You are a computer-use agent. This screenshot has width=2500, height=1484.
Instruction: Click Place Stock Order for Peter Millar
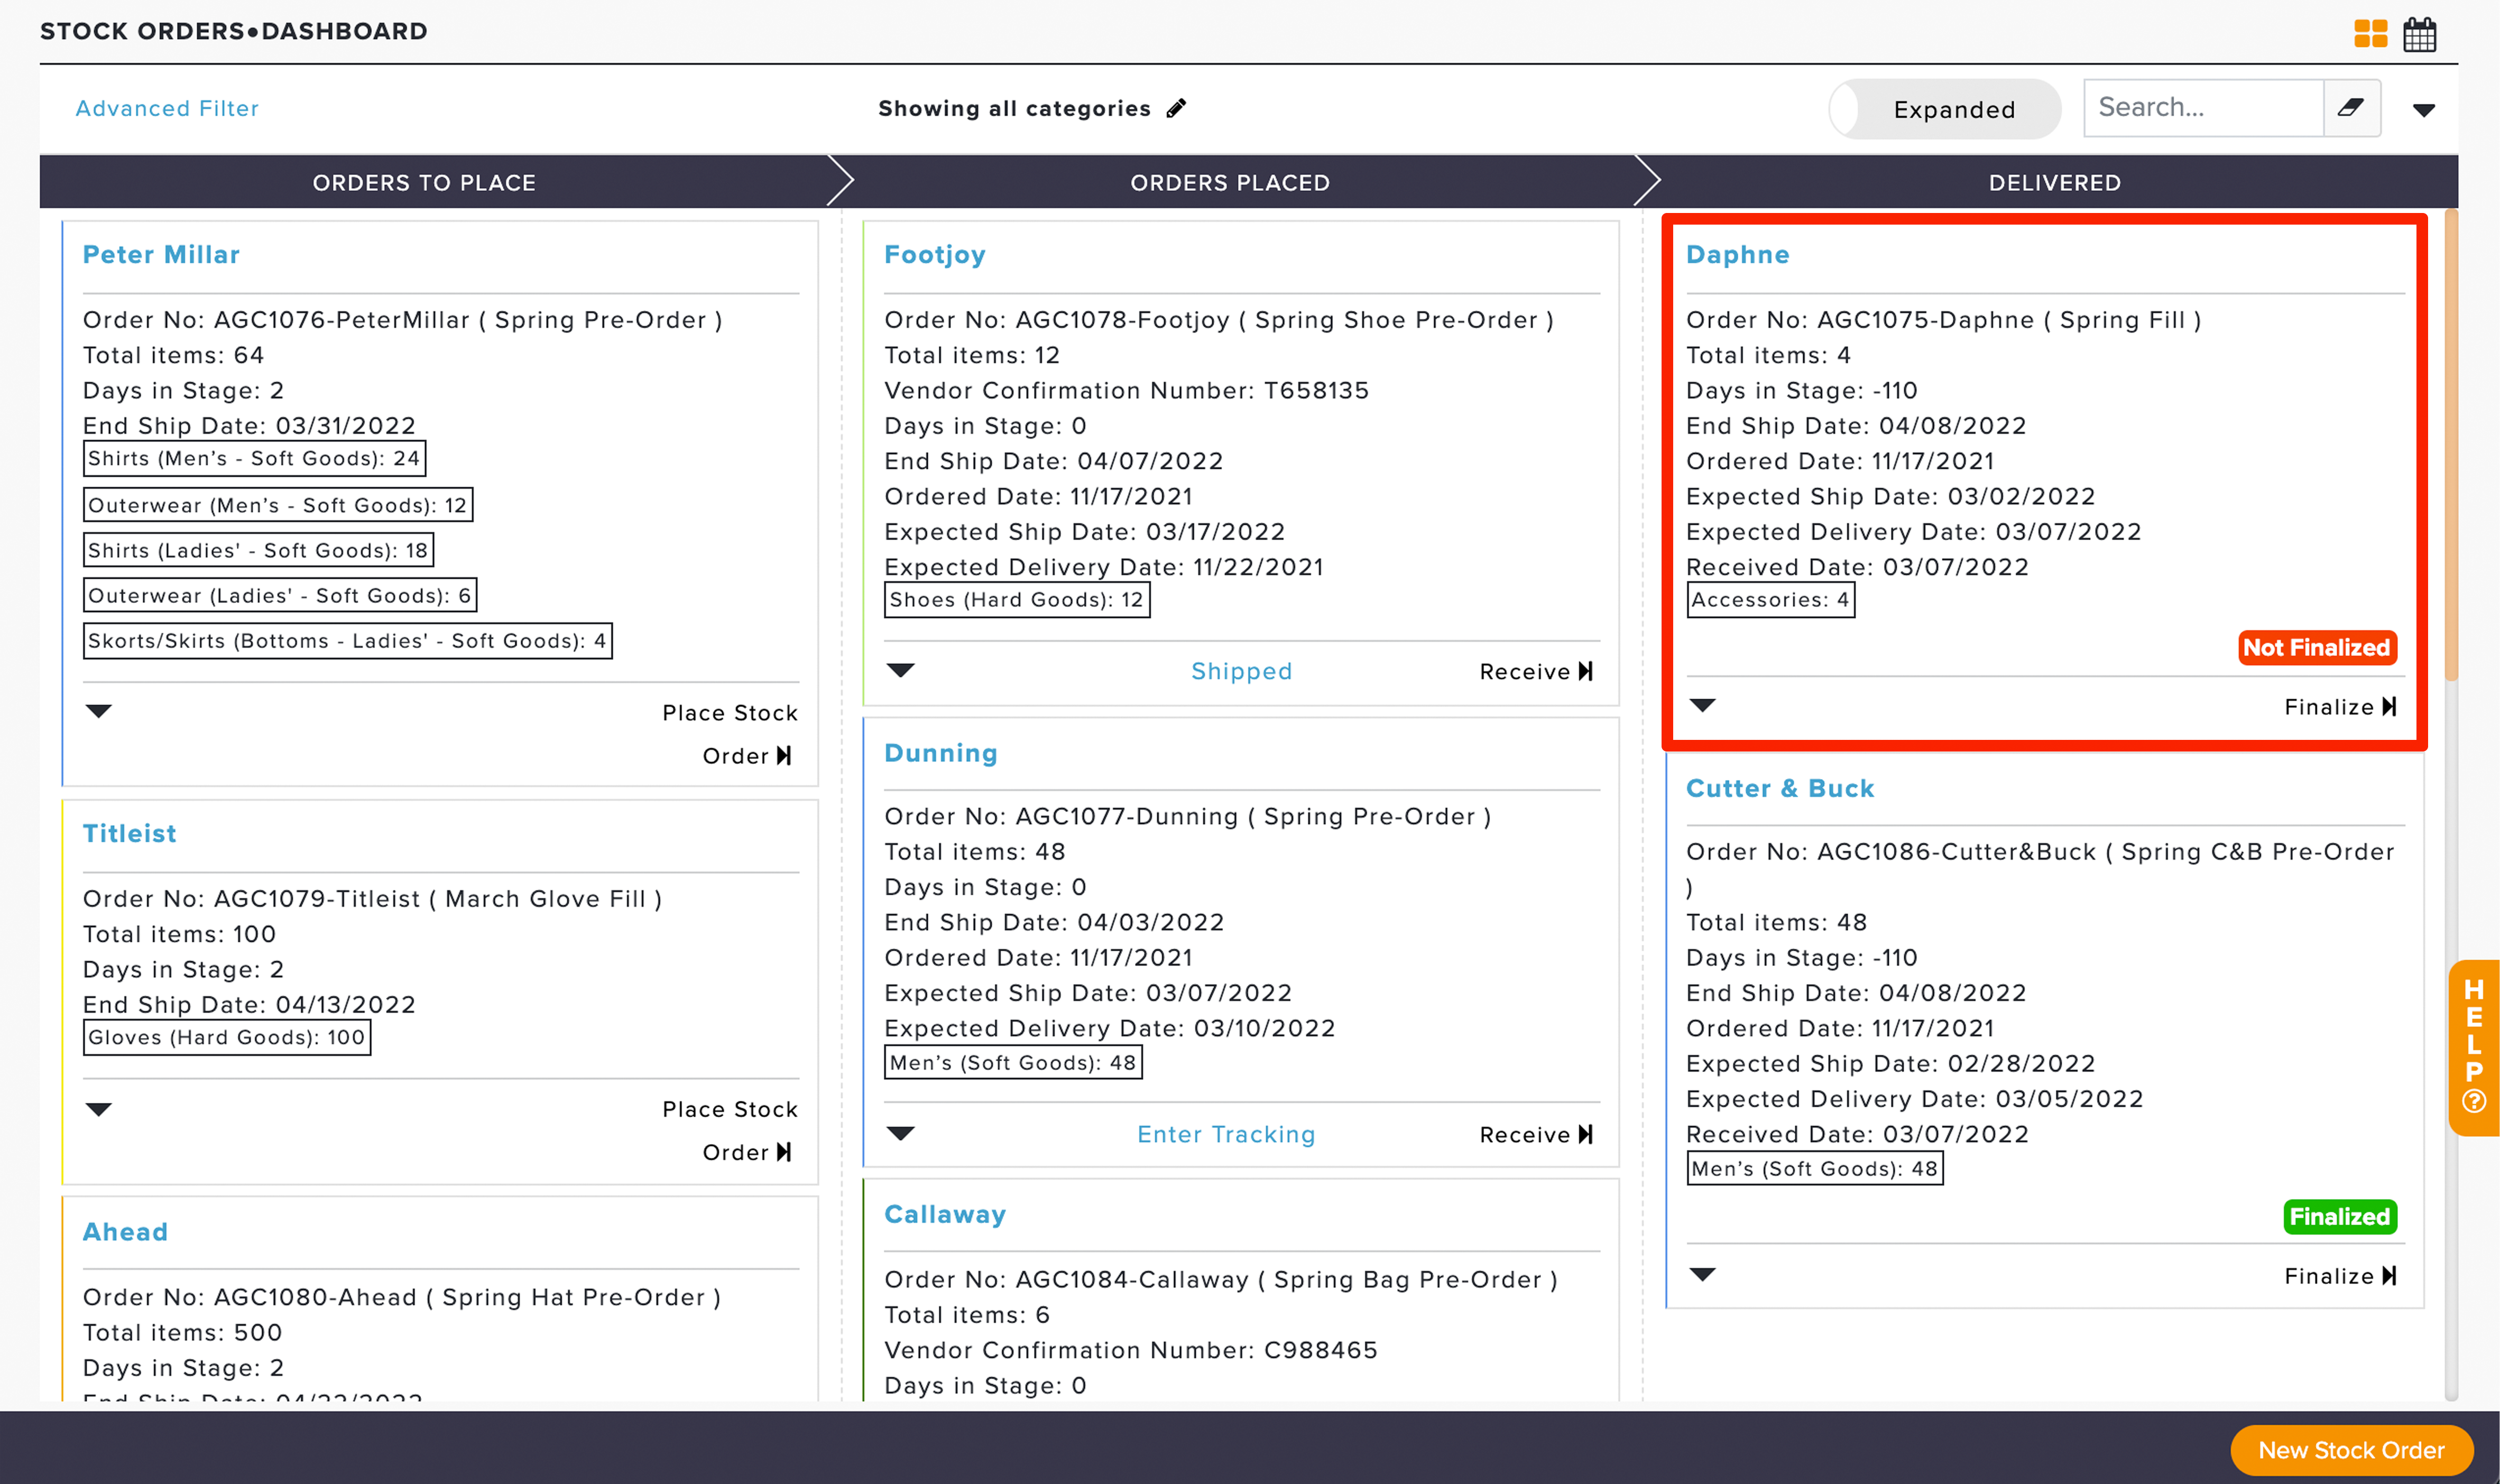[x=731, y=734]
